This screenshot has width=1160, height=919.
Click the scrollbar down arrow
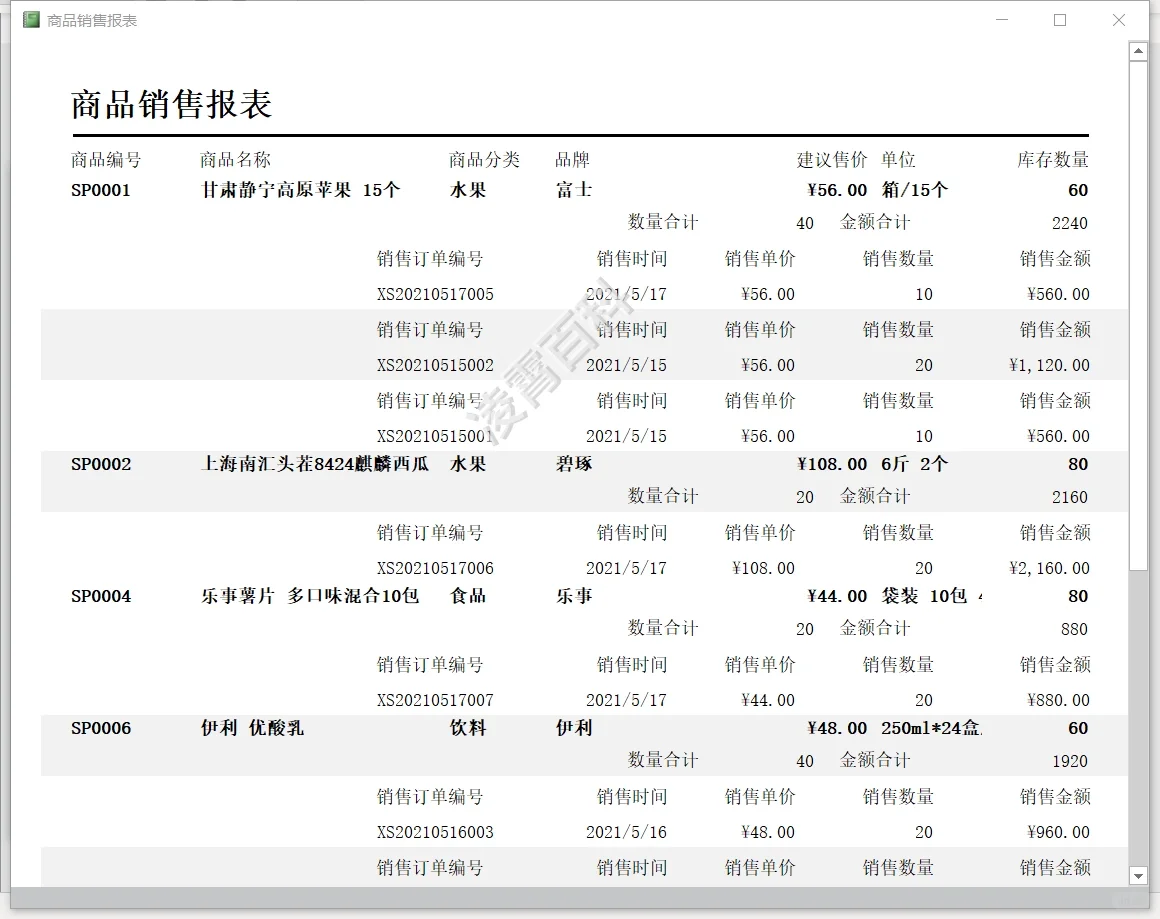pos(1138,873)
